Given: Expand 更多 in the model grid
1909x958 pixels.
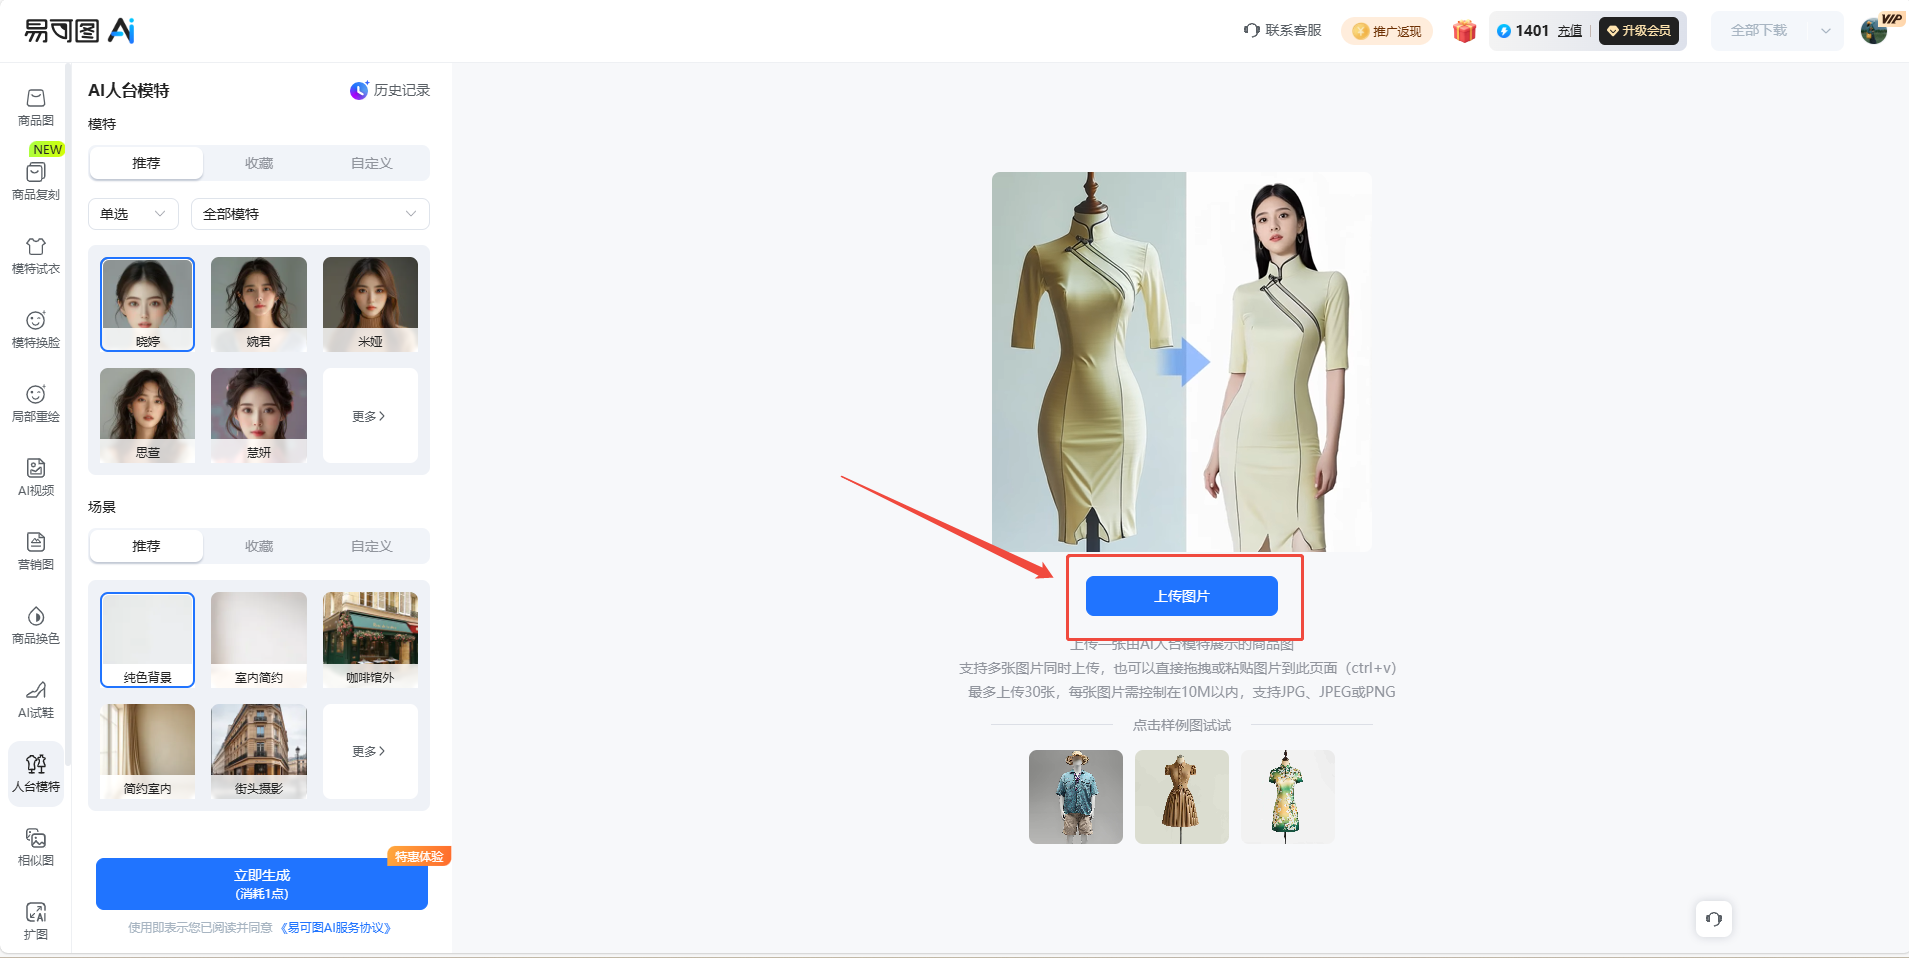Looking at the screenshot, I should (x=370, y=416).
